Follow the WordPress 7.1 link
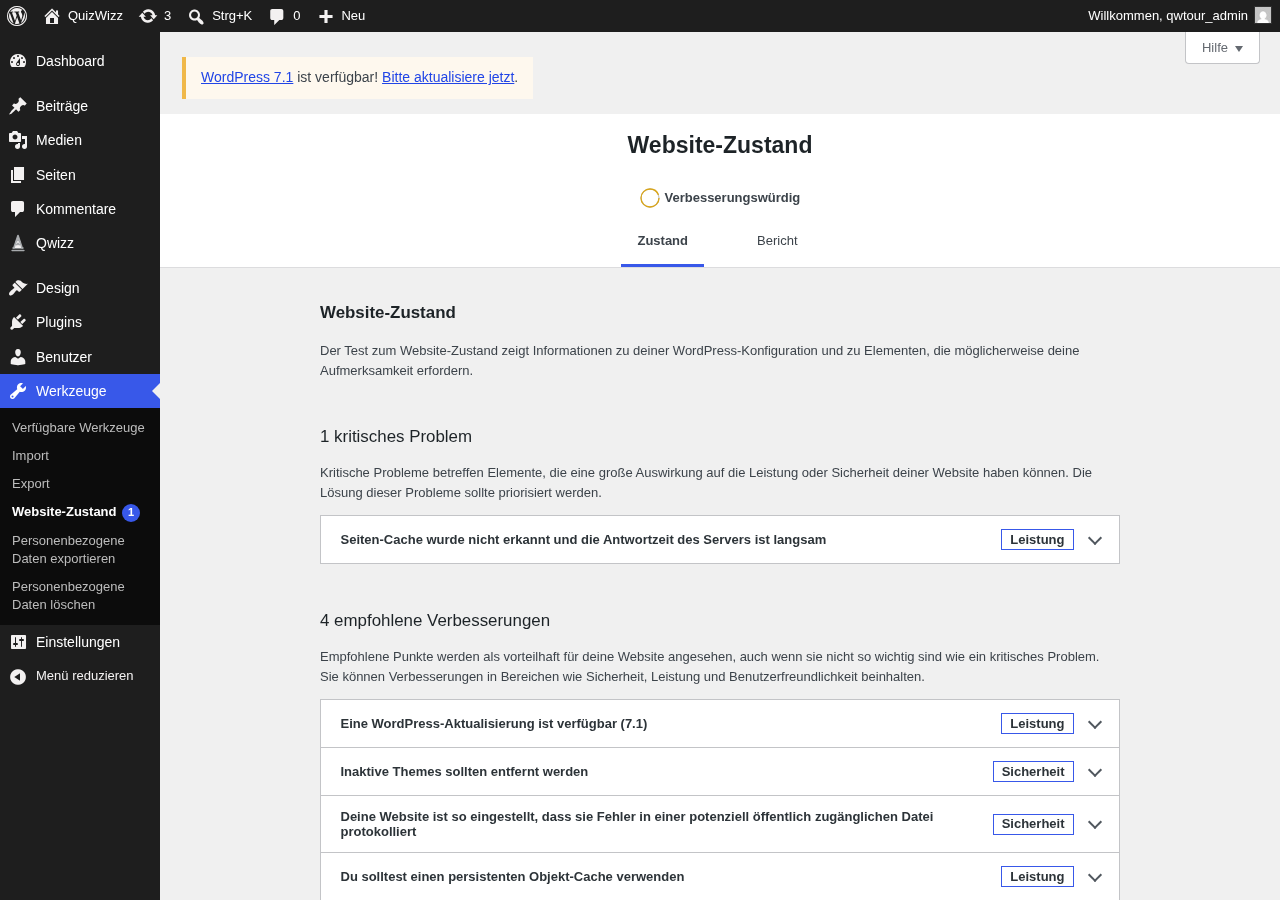Screen dimensions: 1280x900 pos(247,77)
